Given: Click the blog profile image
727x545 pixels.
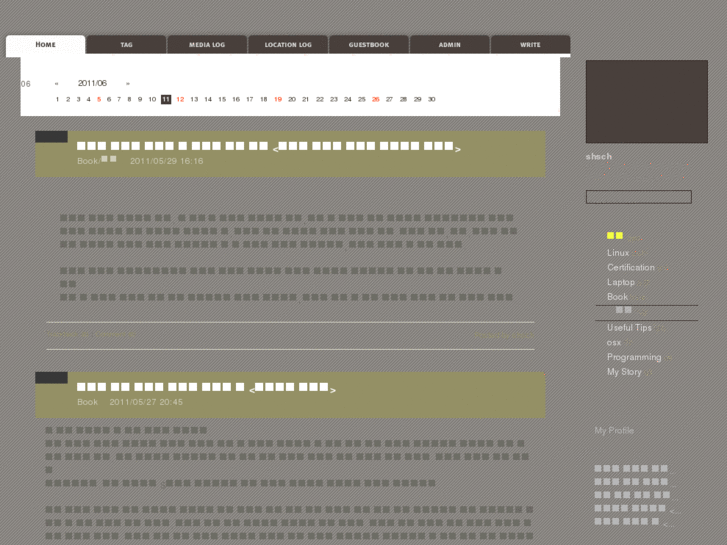Looking at the screenshot, I should tap(647, 101).
